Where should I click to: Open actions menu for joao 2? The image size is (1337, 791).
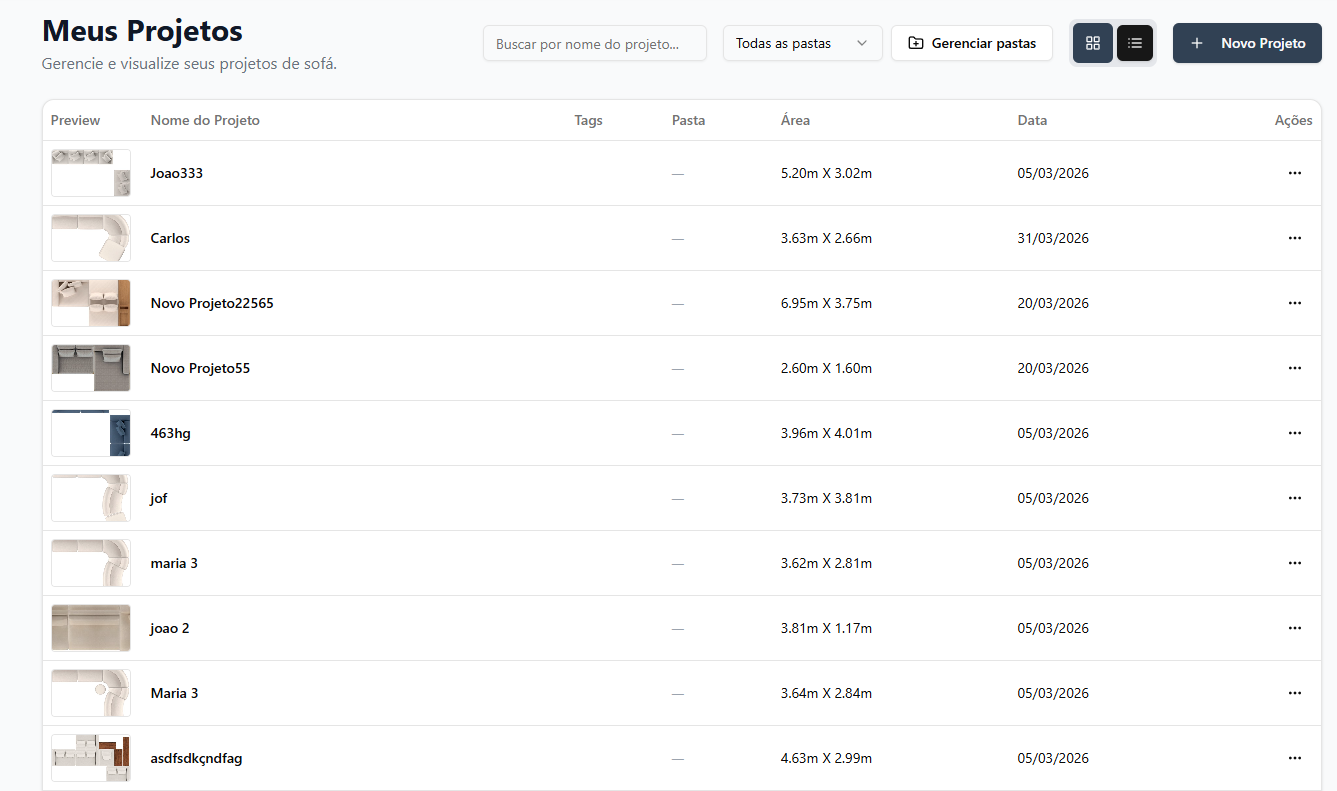pyautogui.click(x=1295, y=628)
